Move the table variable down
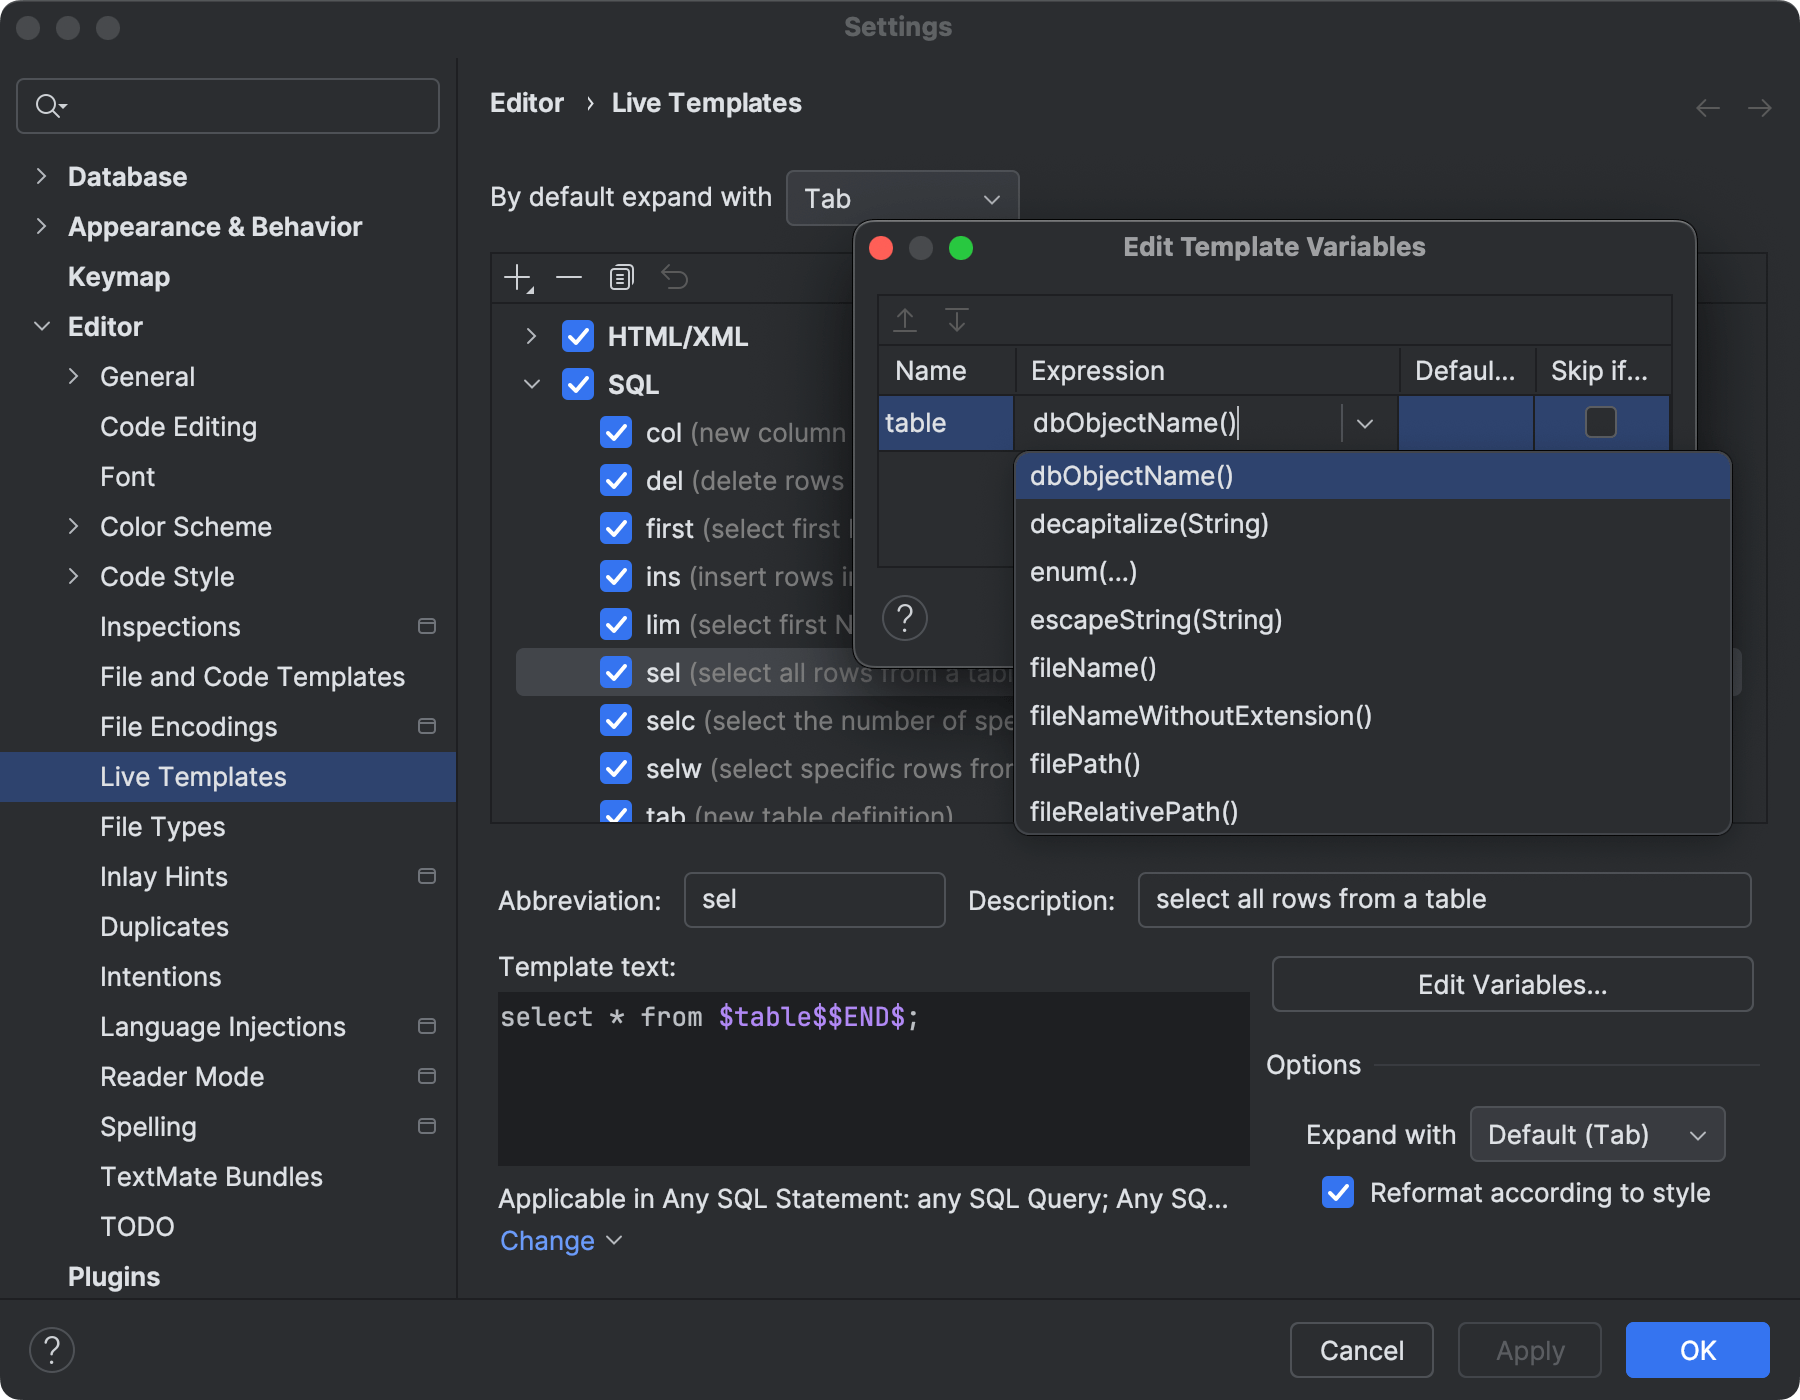The image size is (1800, 1400). 957,320
